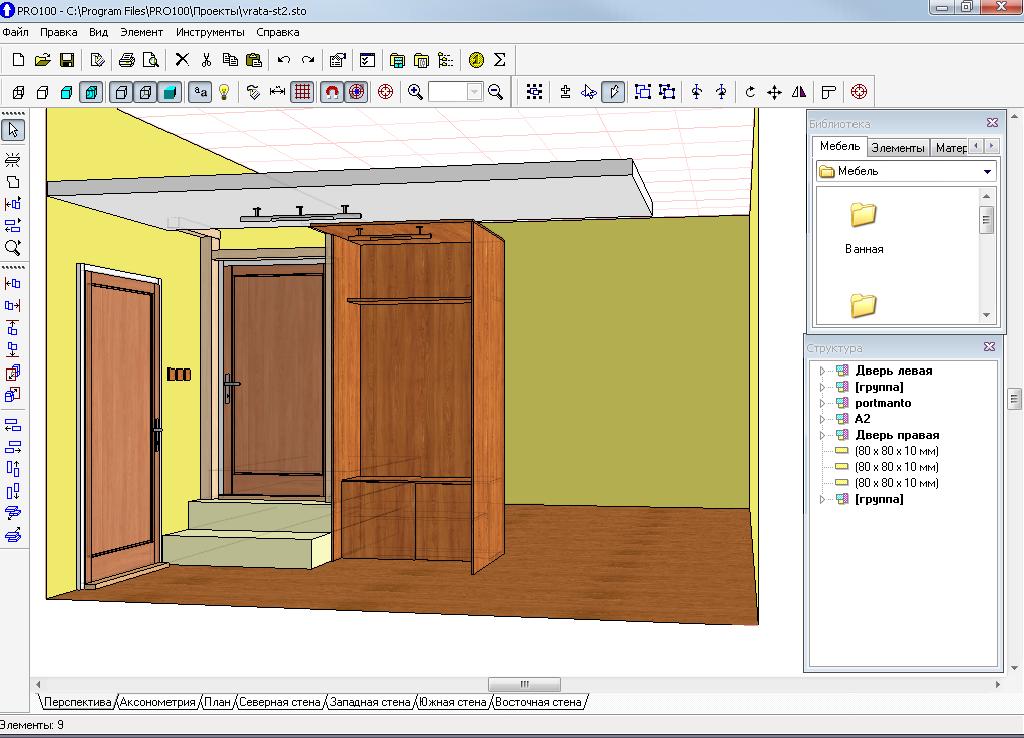Toggle the magnet snap button

332,92
